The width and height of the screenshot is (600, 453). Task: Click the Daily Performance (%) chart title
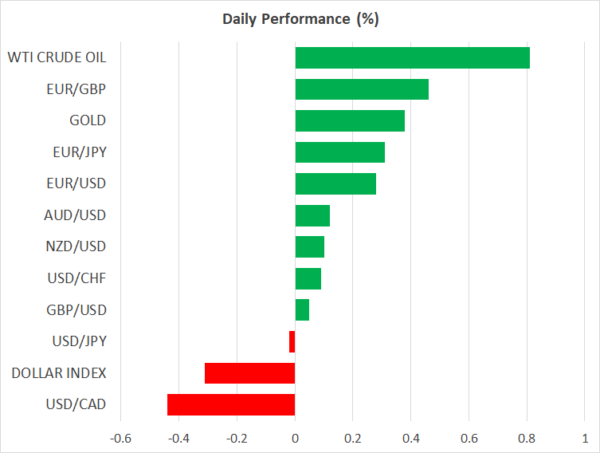(300, 19)
